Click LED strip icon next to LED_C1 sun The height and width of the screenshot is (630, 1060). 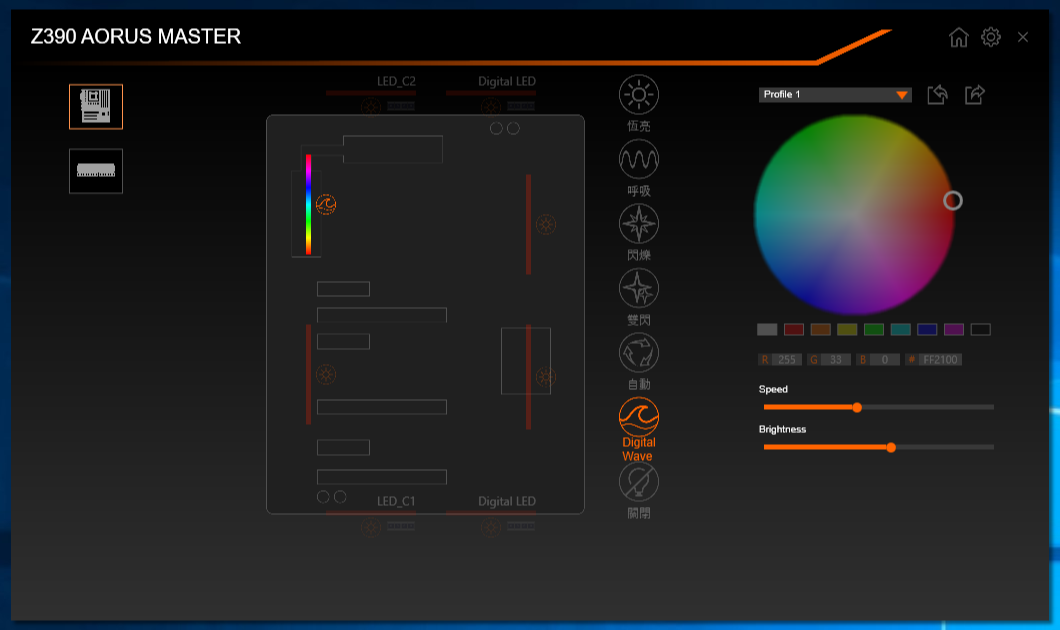tap(401, 527)
